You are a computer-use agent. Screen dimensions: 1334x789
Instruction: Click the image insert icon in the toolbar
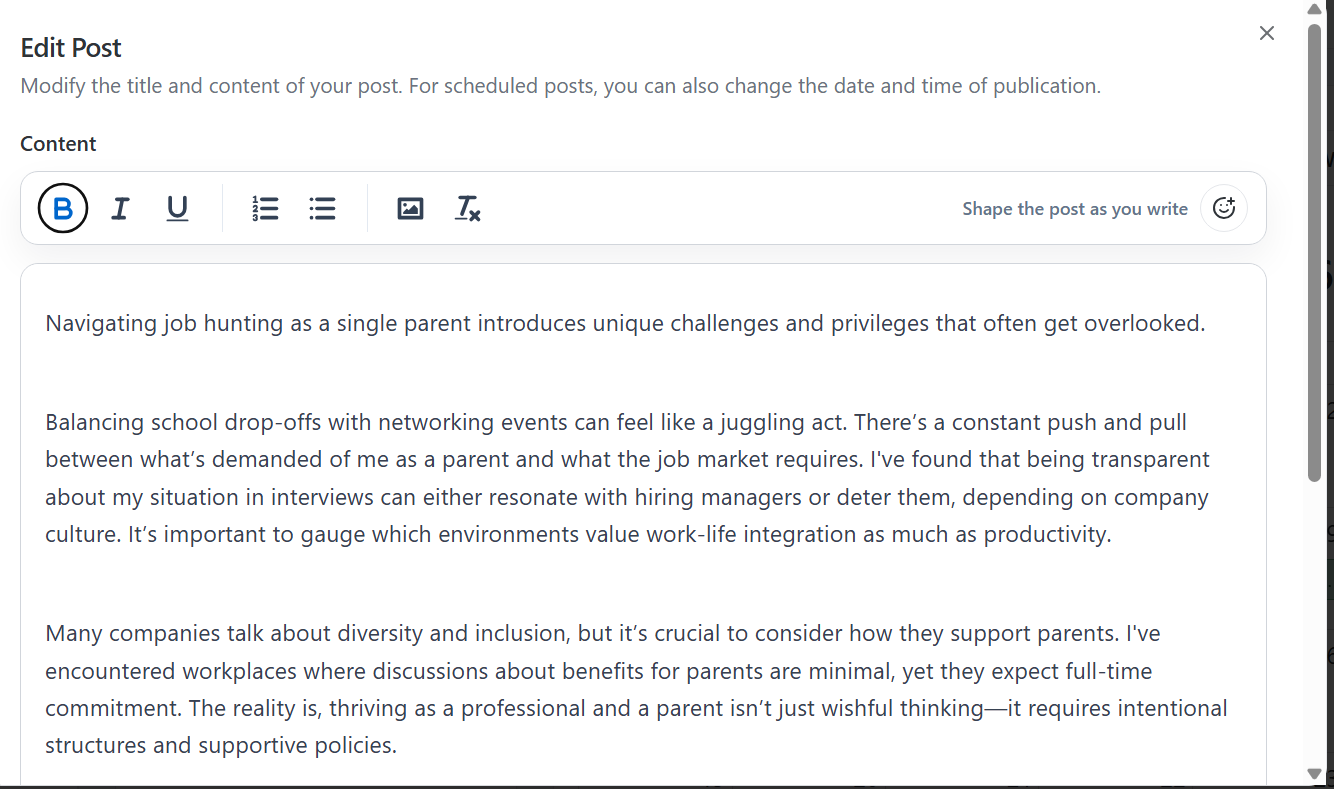coord(410,208)
